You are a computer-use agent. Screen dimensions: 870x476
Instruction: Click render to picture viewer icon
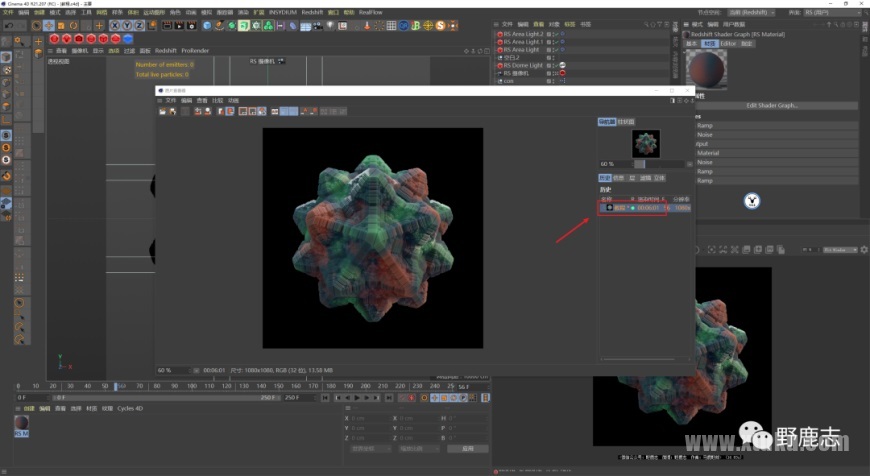coord(179,26)
